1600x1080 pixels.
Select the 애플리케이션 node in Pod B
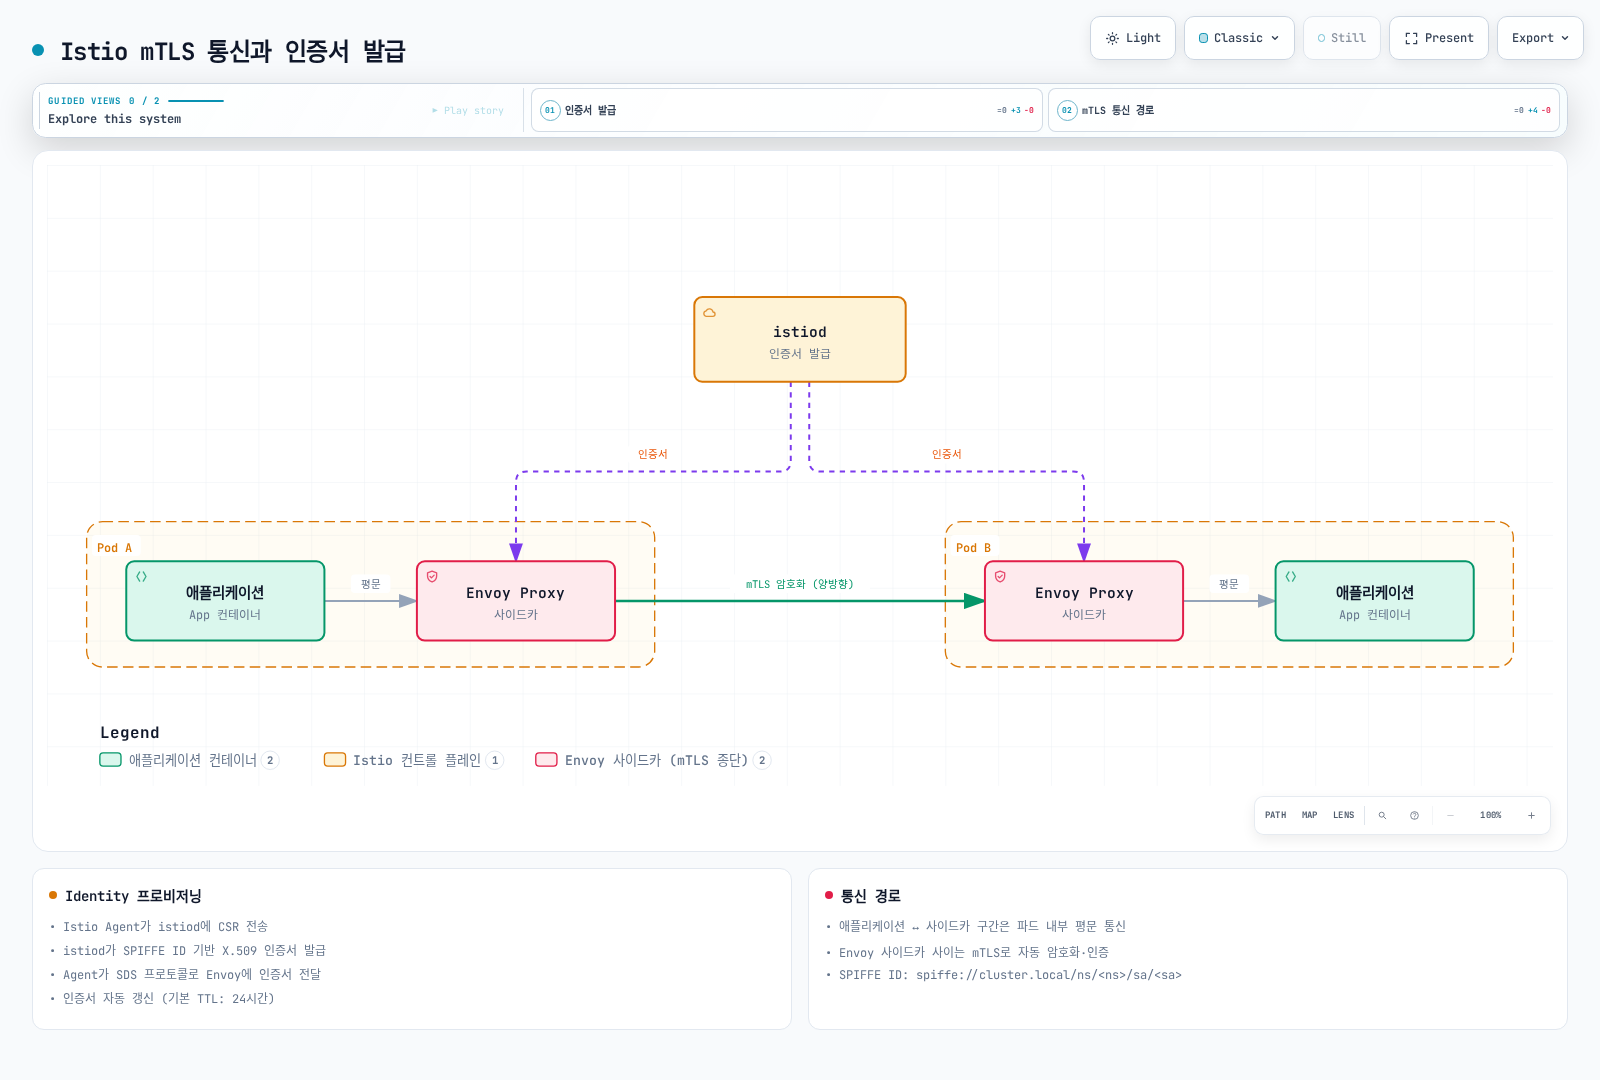pyautogui.click(x=1375, y=601)
